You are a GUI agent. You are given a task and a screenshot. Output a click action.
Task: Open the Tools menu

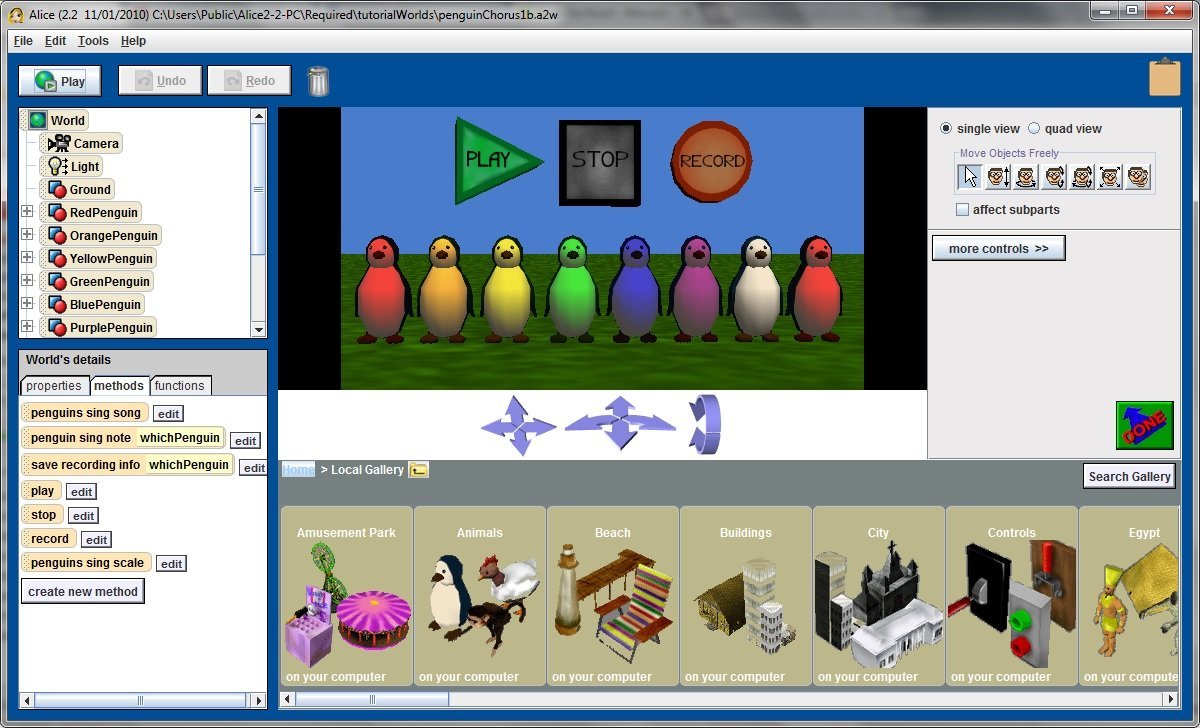click(x=92, y=41)
